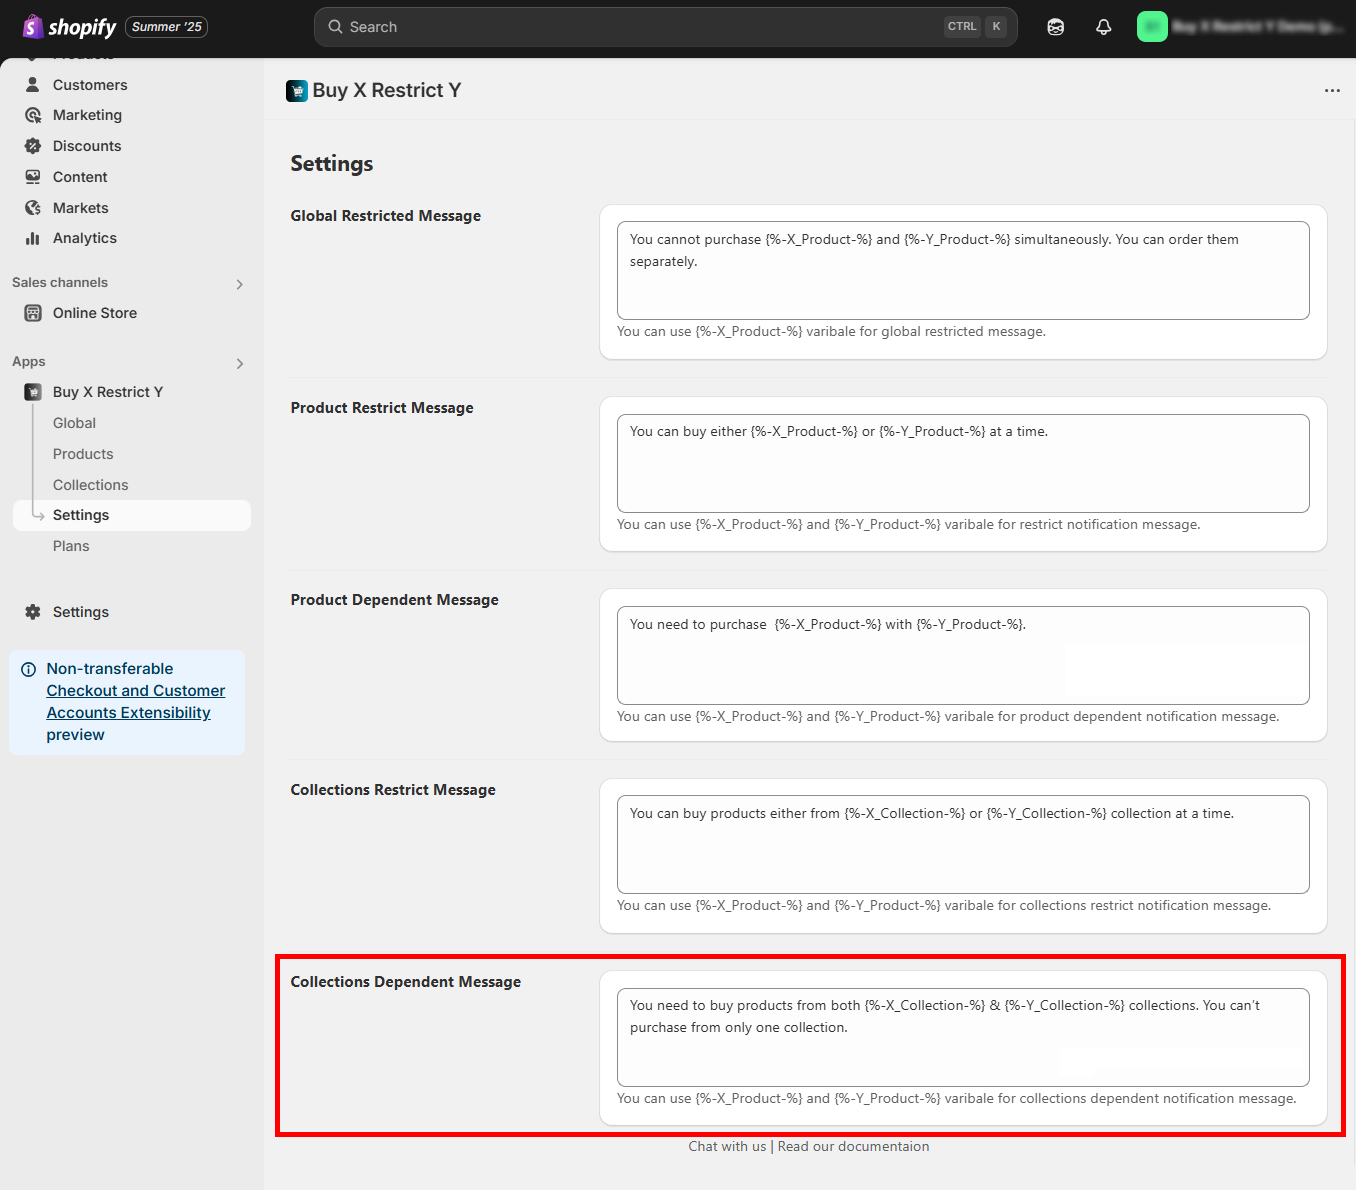Go to Marketing in the sidebar
This screenshot has height=1190, width=1356.
pyautogui.click(x=87, y=115)
